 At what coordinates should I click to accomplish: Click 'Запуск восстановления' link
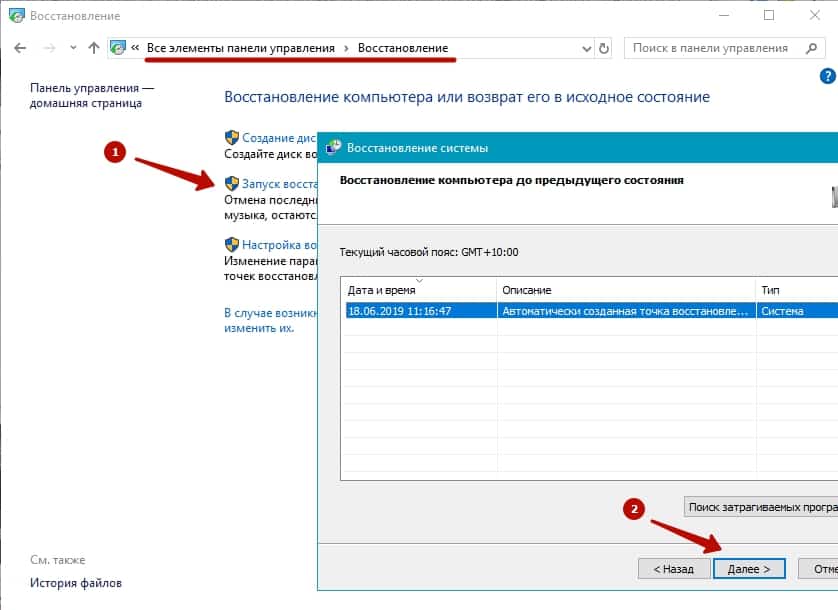point(280,183)
